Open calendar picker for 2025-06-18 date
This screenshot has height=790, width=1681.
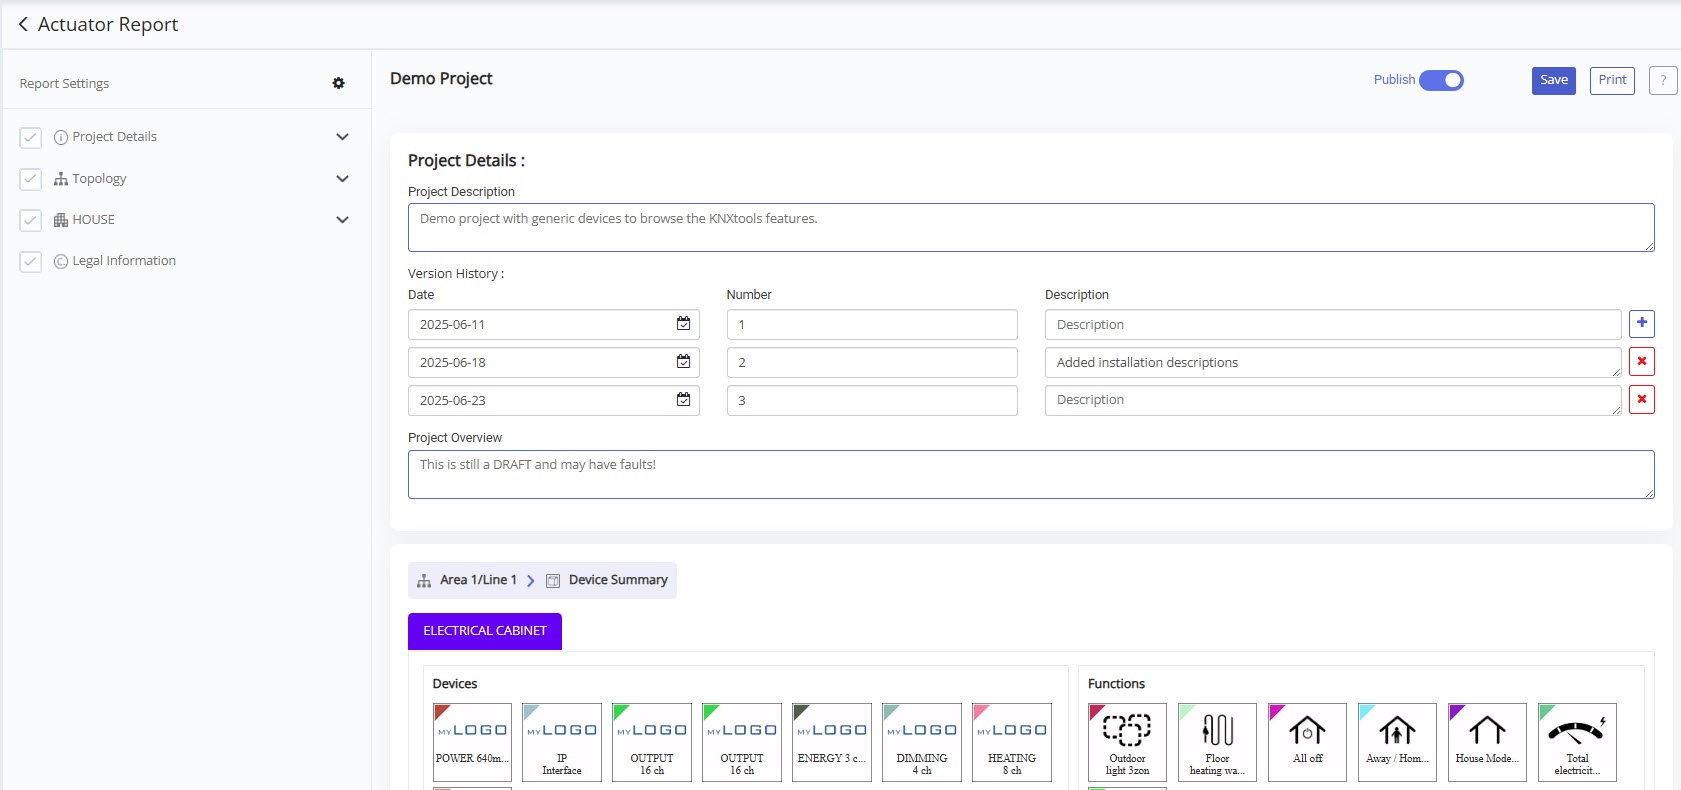pos(683,361)
